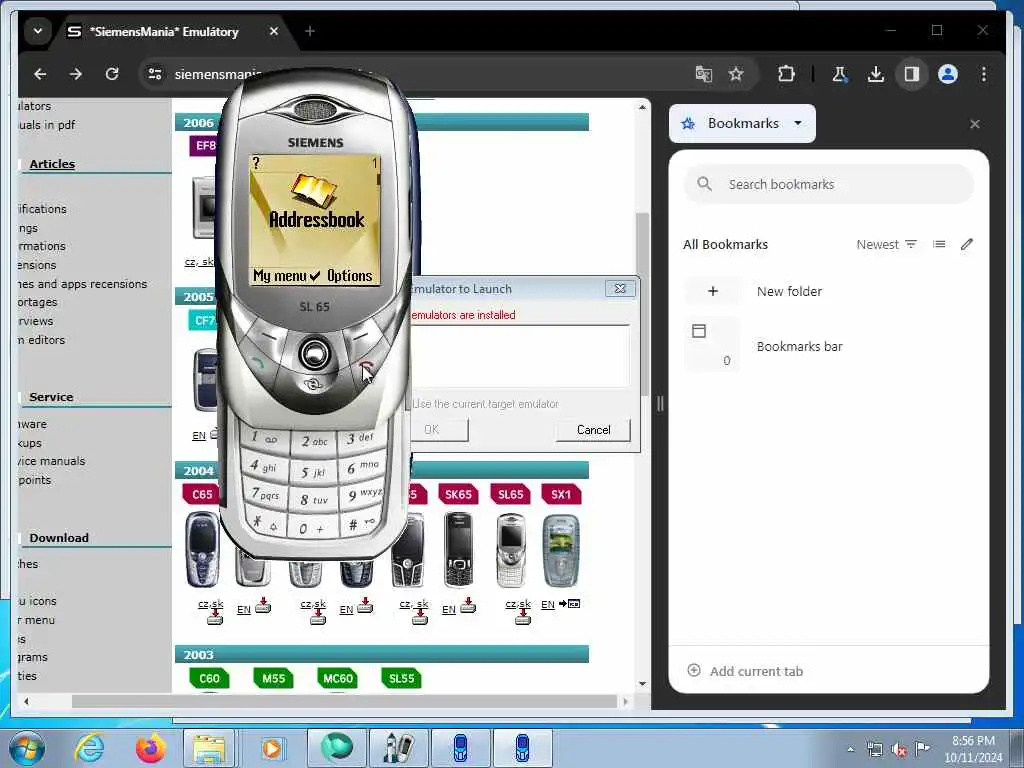
Task: Click the SL65 center joystick button
Action: tap(314, 353)
